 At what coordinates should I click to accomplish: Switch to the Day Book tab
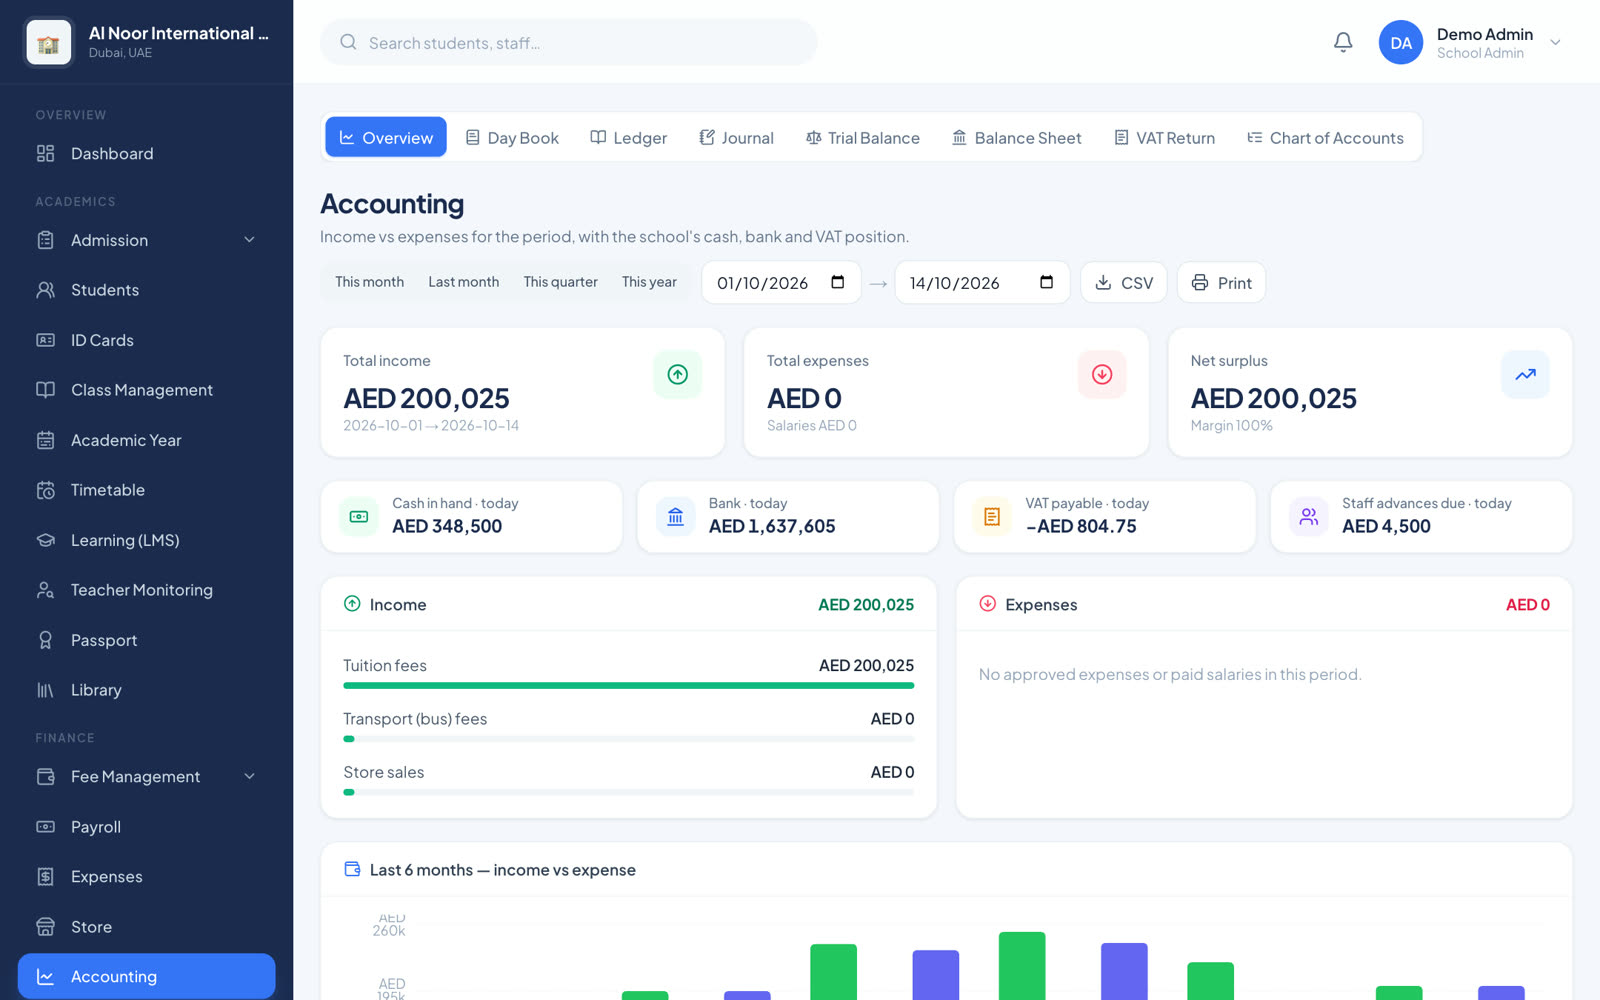tap(512, 138)
